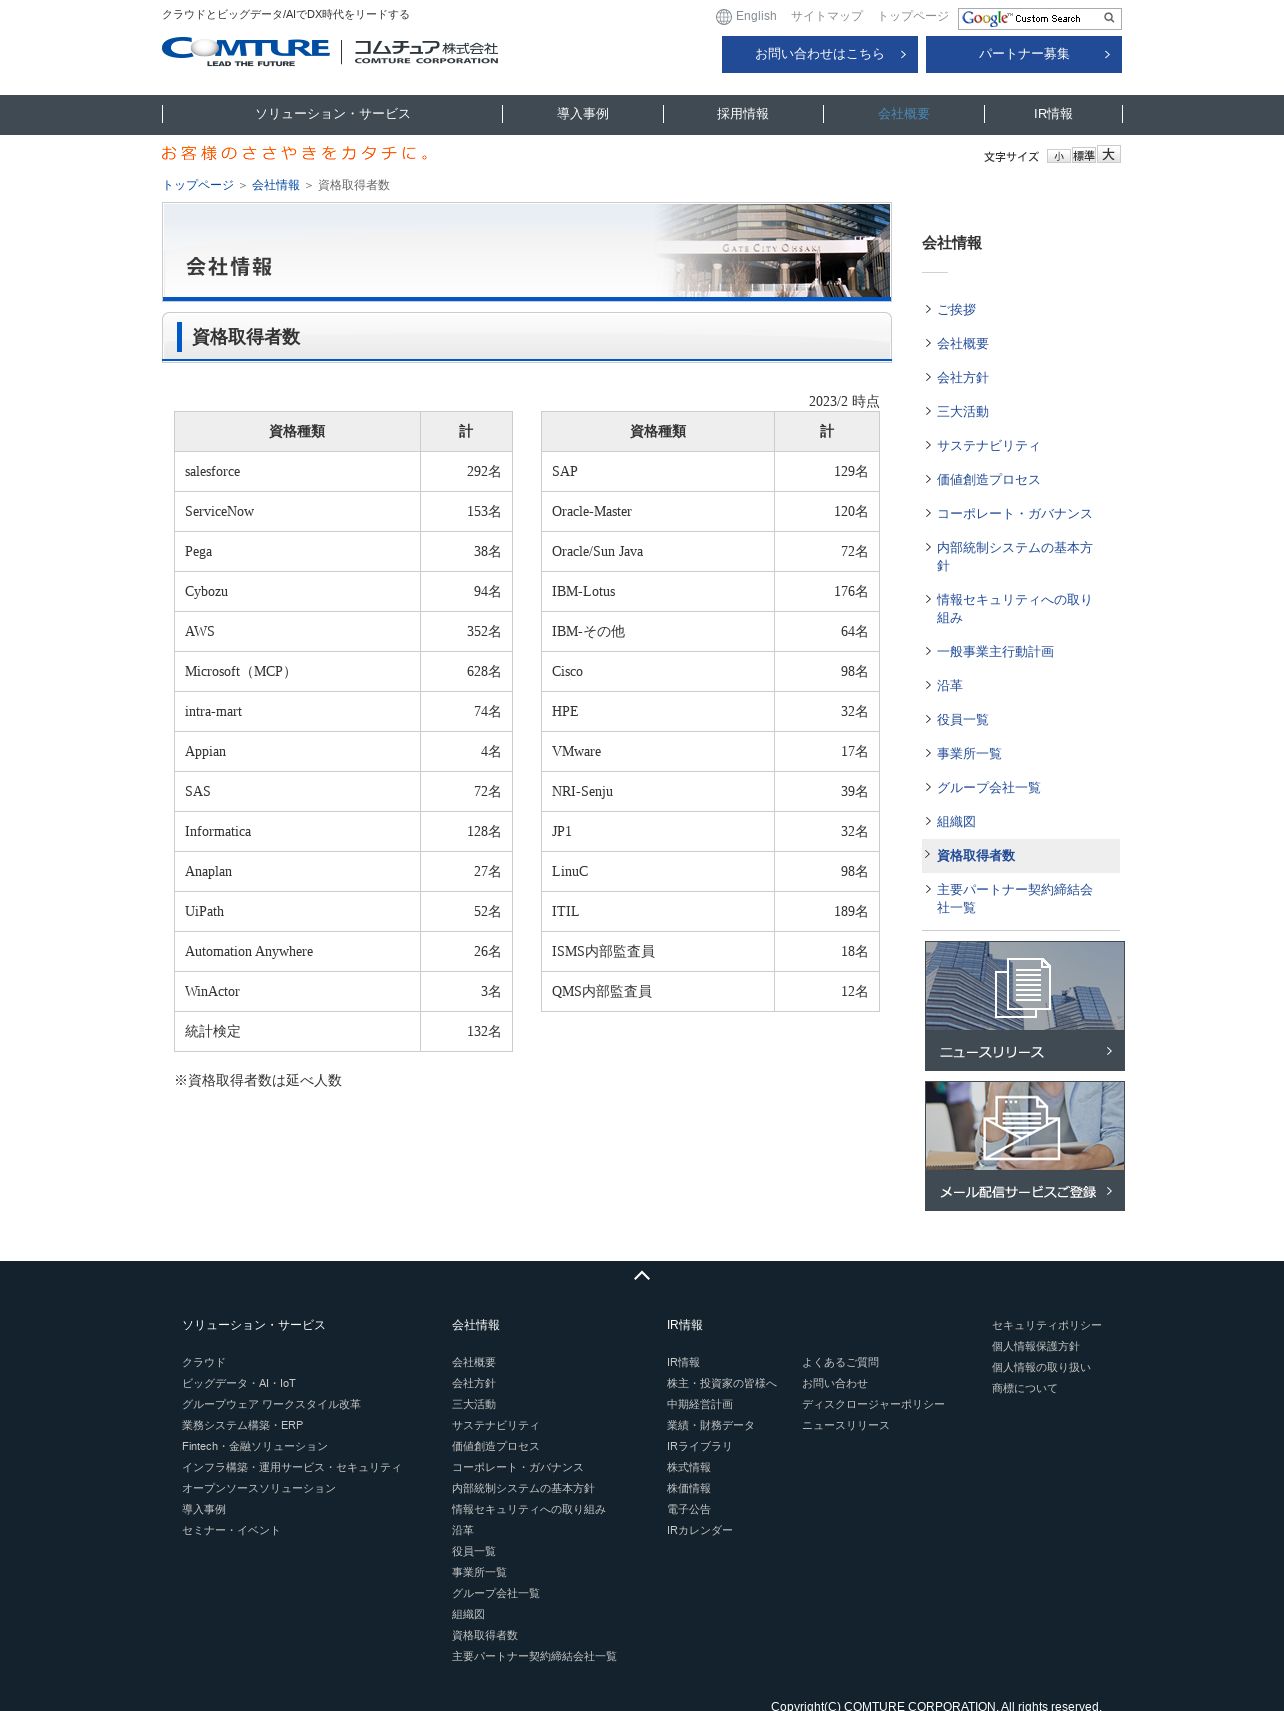Viewport: 1284px width, 1711px height.
Task: Set text size to large (大)
Action: [1108, 154]
